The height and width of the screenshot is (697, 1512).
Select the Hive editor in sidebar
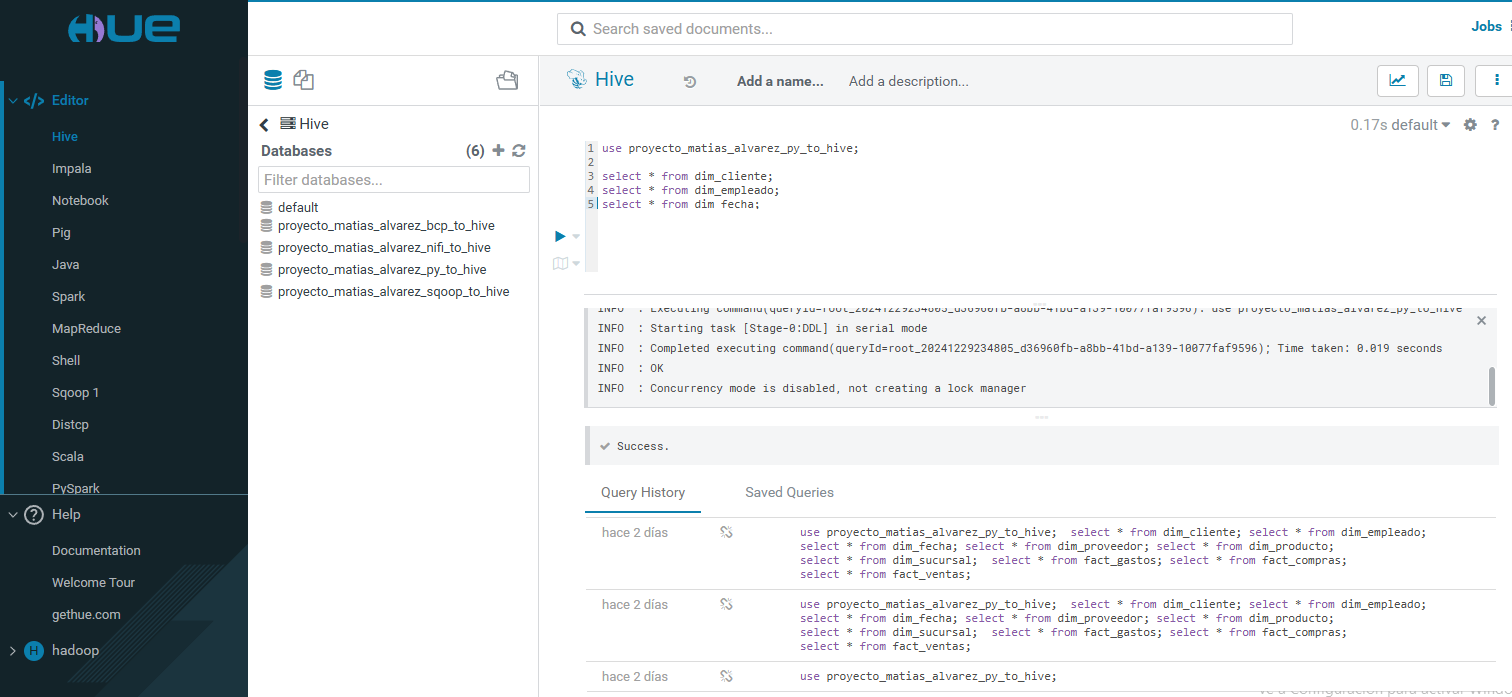click(x=65, y=137)
